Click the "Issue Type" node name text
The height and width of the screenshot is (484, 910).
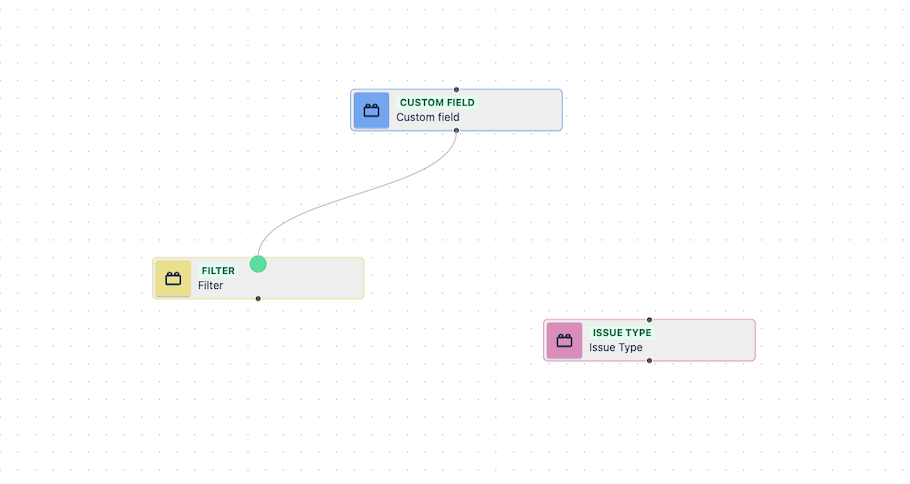click(x=615, y=347)
